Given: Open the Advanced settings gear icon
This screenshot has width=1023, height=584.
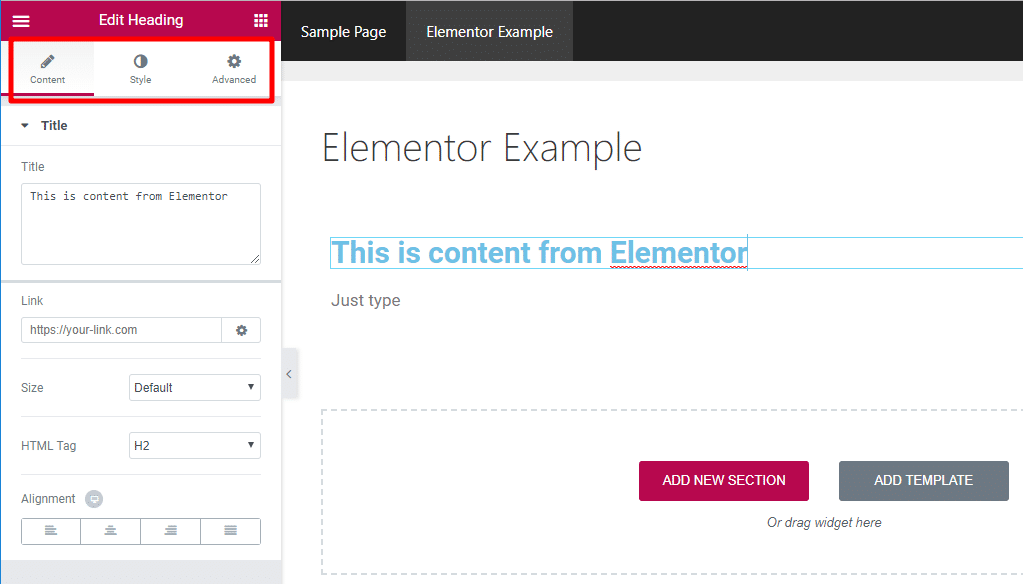Looking at the screenshot, I should coord(232,63).
